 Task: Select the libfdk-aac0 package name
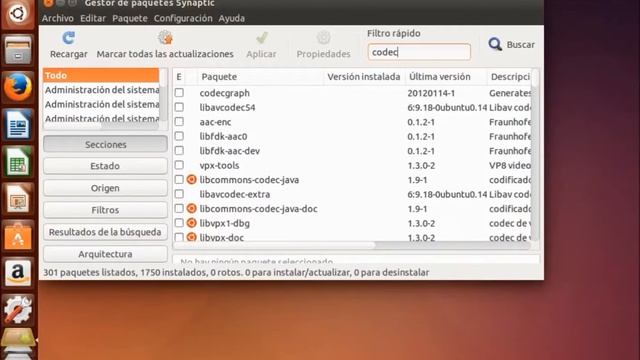(x=223, y=136)
